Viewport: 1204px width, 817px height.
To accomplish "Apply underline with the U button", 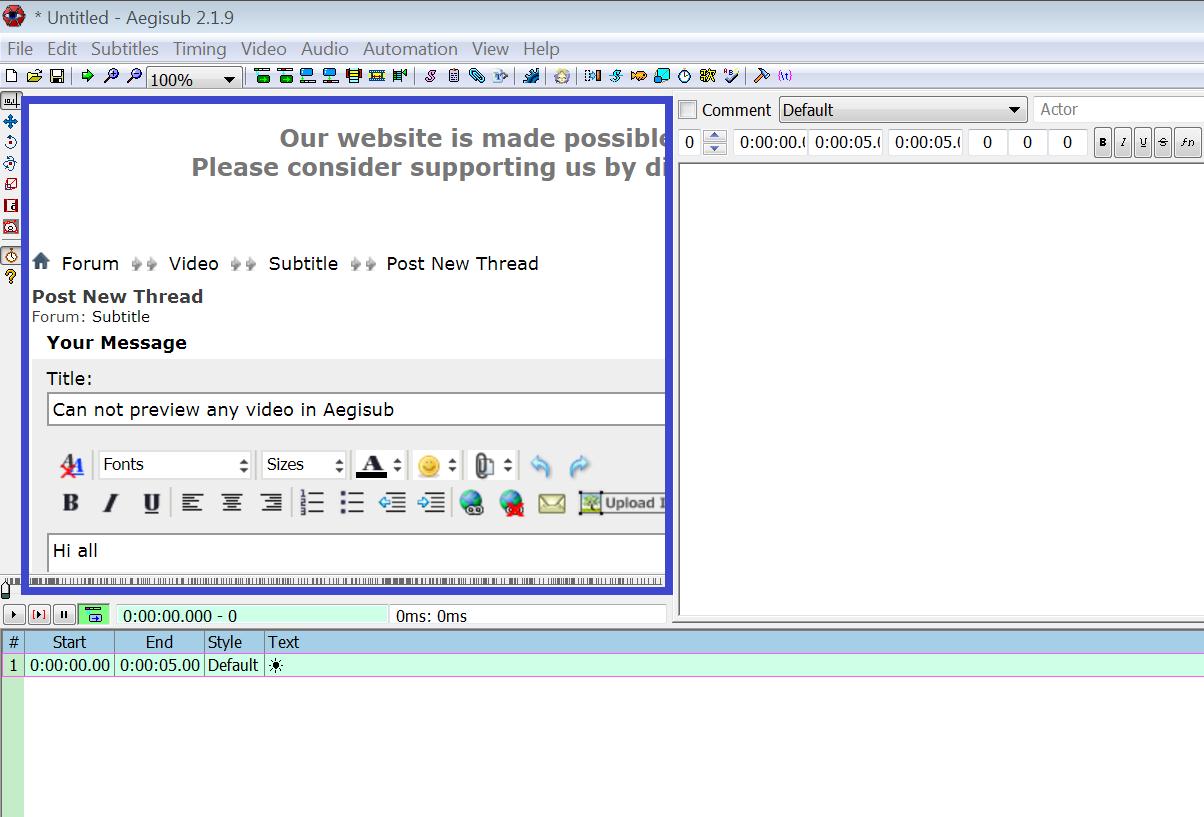I will [x=1143, y=142].
